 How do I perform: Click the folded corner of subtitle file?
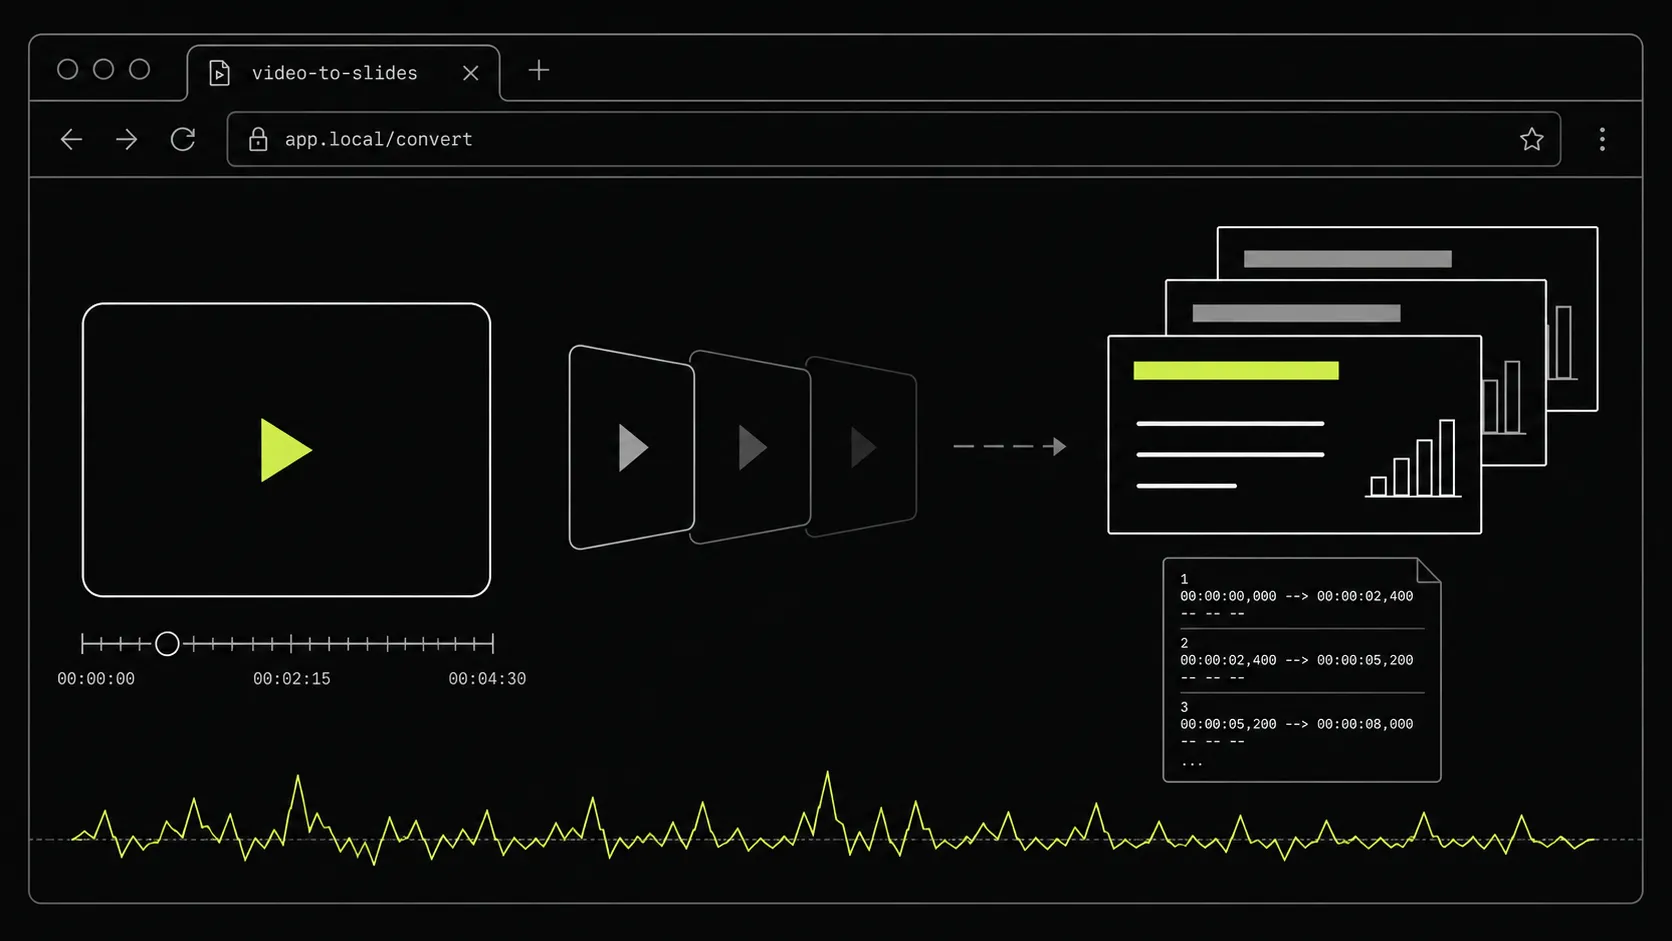[x=1429, y=570]
